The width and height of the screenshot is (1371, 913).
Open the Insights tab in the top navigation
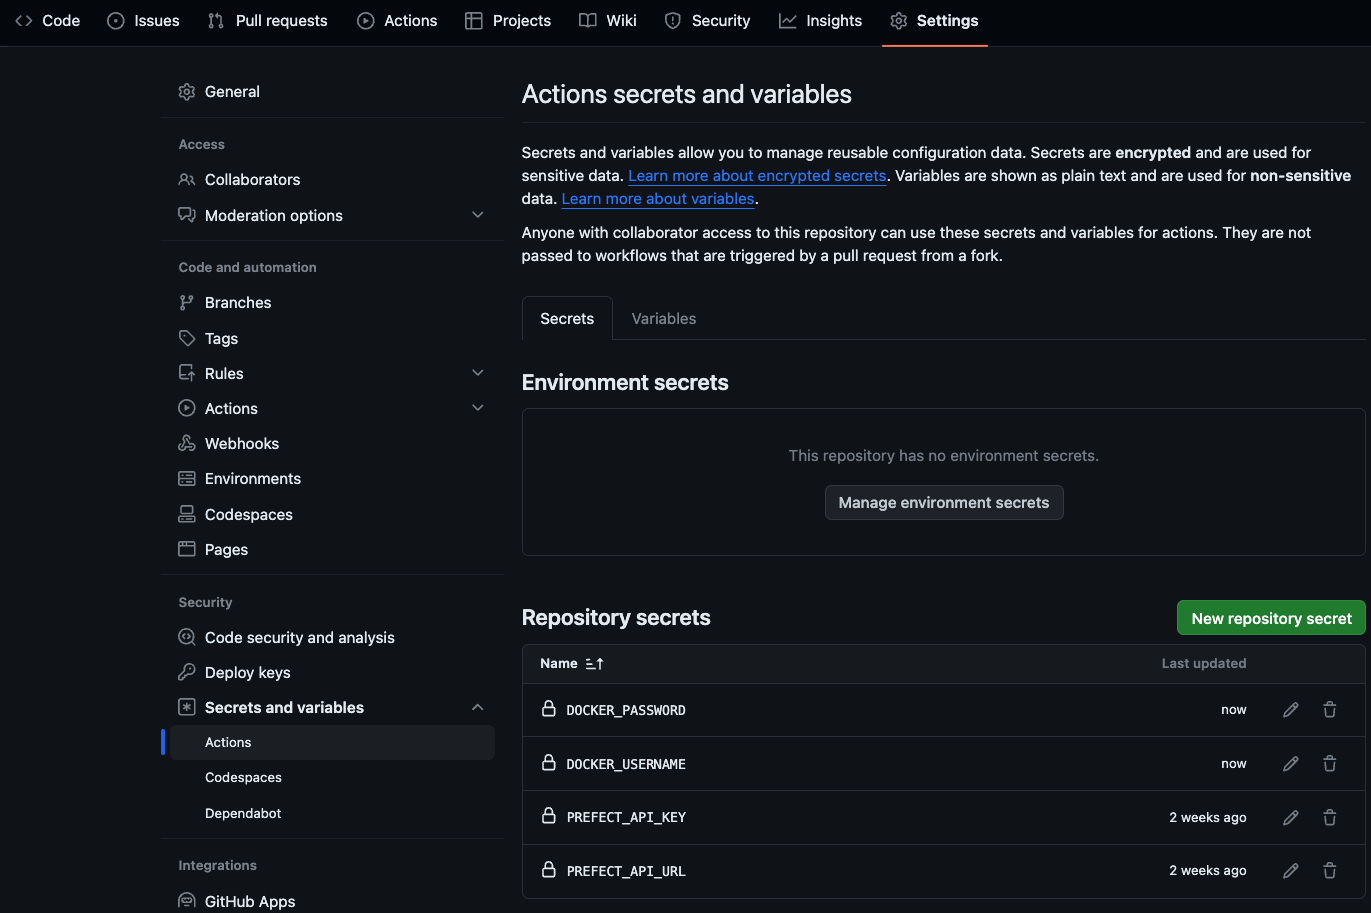[833, 20]
